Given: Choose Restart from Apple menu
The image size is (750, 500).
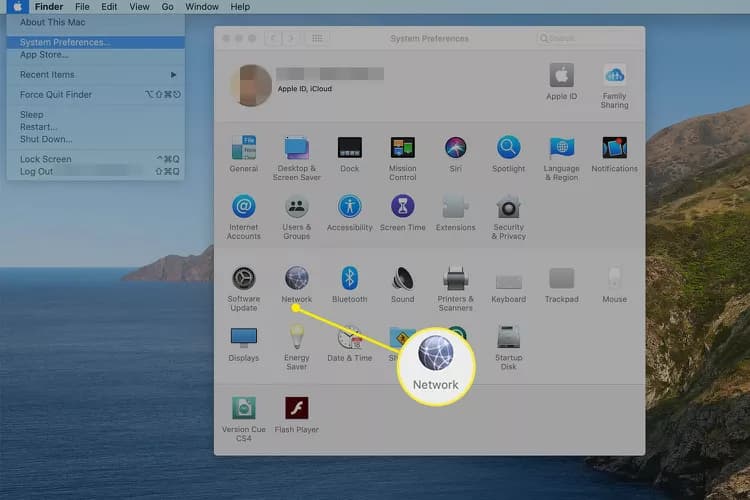Looking at the screenshot, I should 96,127.
